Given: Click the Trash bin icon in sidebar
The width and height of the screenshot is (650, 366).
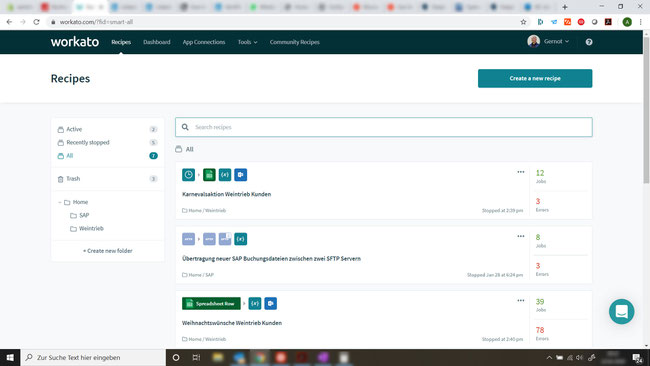Looking at the screenshot, I should (x=61, y=179).
